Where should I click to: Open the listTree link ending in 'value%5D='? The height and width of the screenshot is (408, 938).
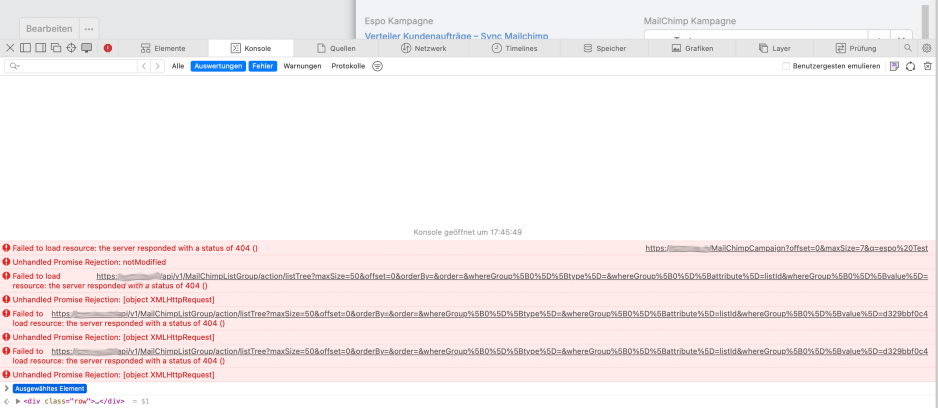pyautogui.click(x=512, y=276)
